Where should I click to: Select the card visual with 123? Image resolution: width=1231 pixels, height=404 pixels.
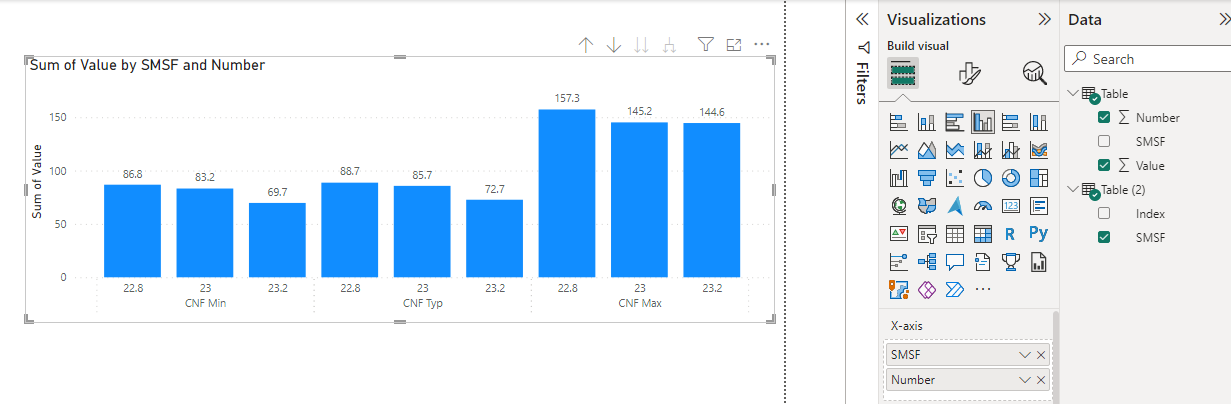[x=1010, y=206]
